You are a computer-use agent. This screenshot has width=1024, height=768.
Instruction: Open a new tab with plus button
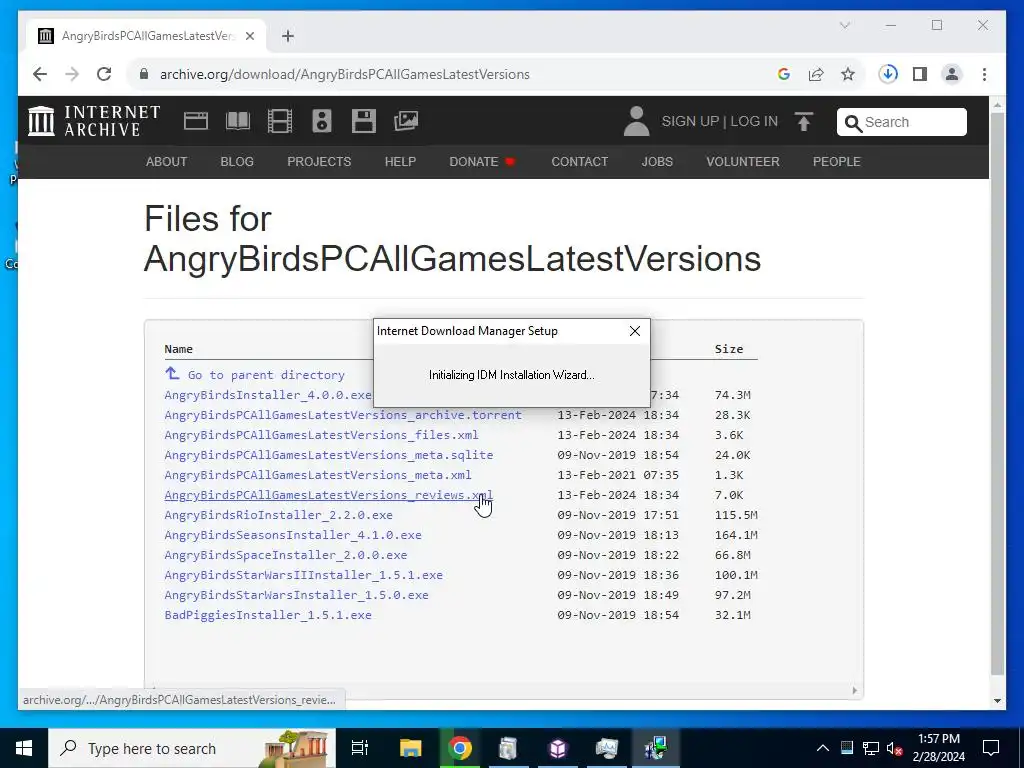pyautogui.click(x=288, y=36)
